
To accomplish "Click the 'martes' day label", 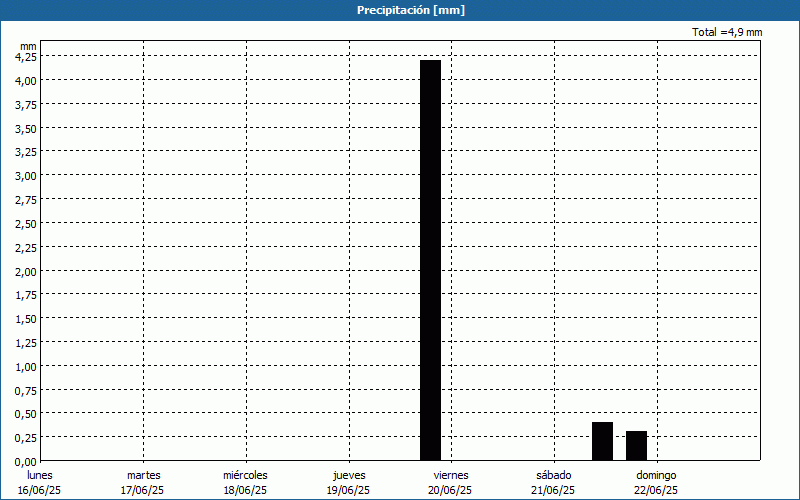I will [144, 475].
